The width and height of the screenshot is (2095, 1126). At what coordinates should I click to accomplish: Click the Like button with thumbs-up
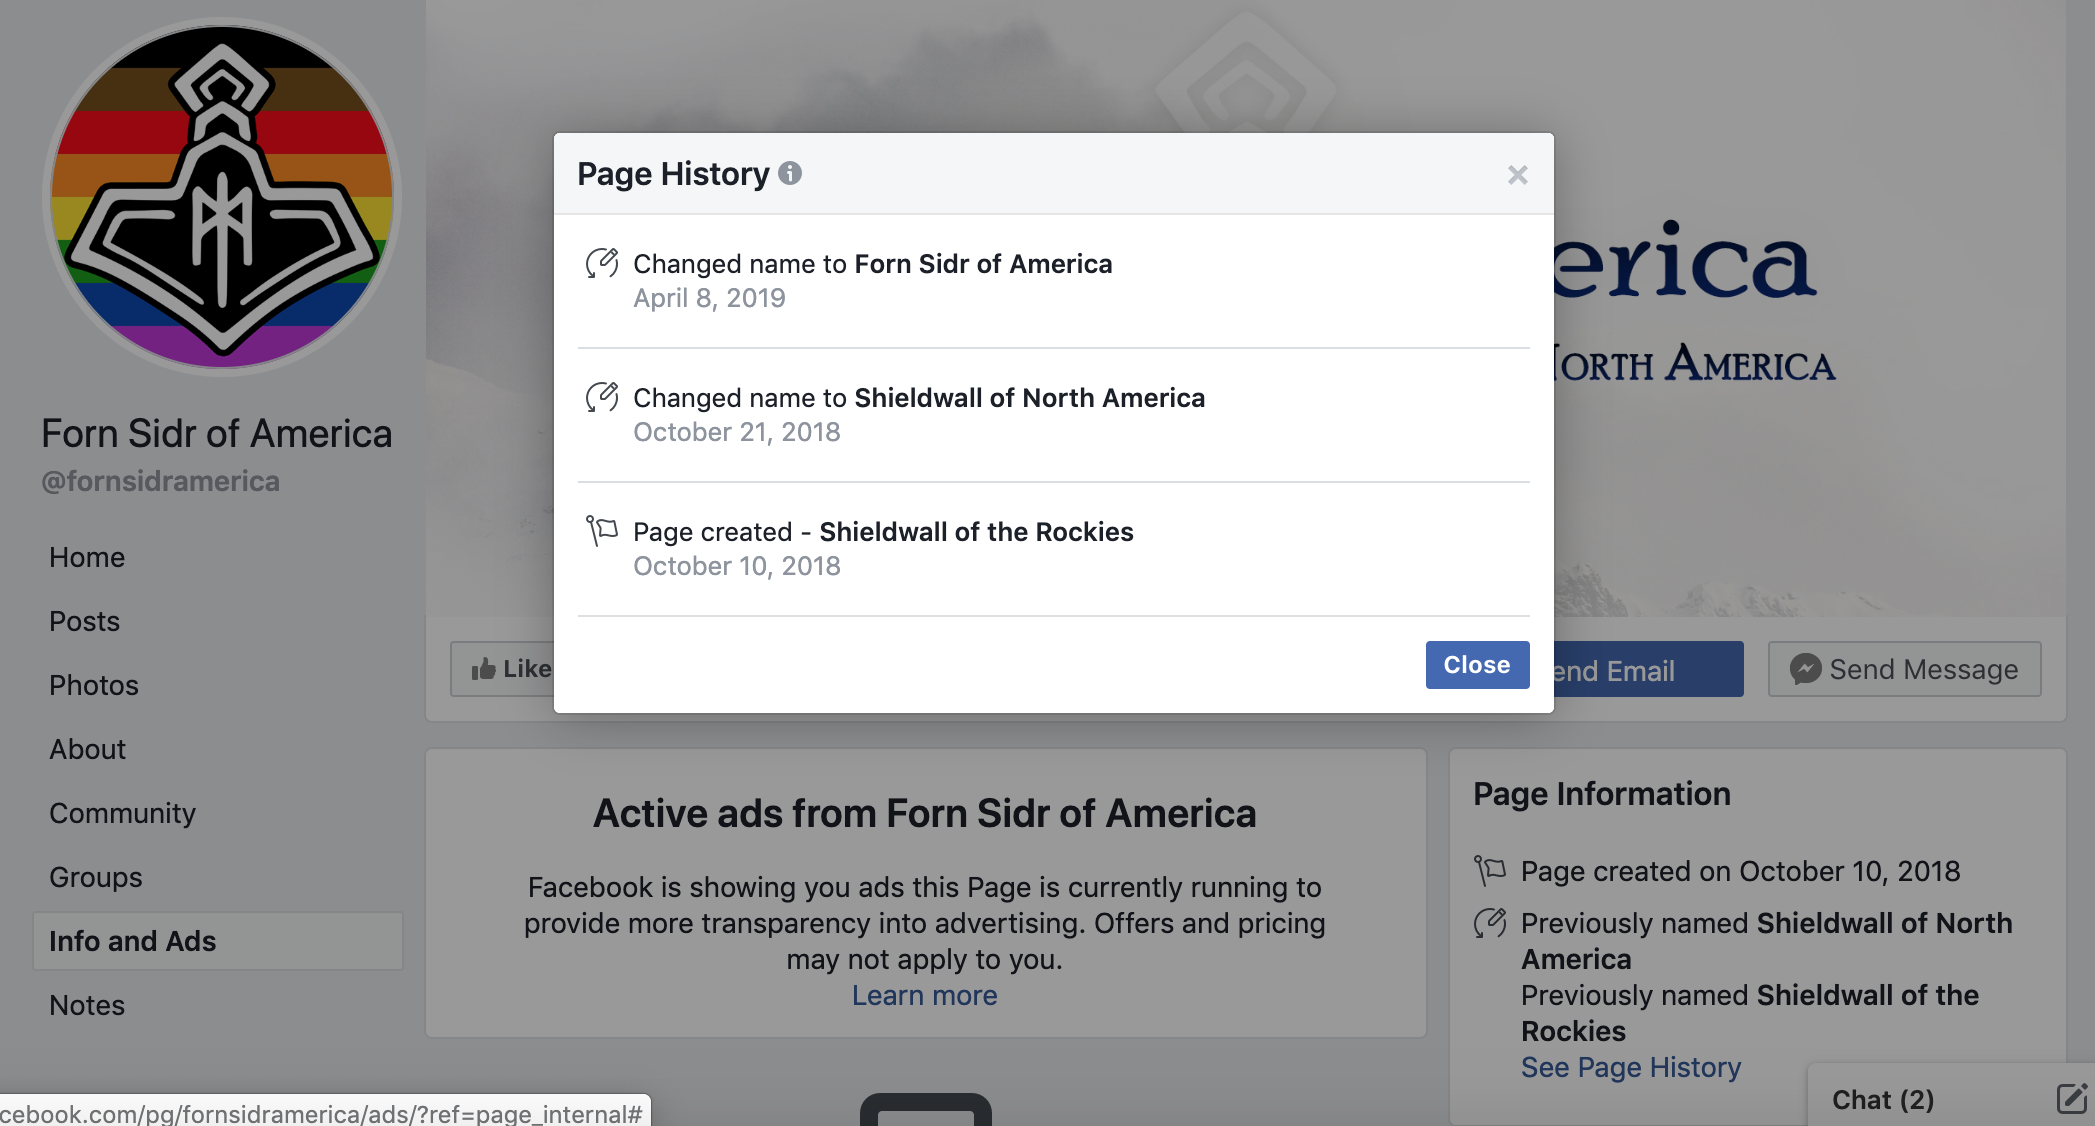pyautogui.click(x=502, y=669)
